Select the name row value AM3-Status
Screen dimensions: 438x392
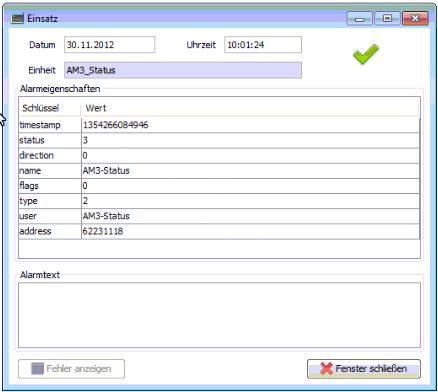pos(250,171)
